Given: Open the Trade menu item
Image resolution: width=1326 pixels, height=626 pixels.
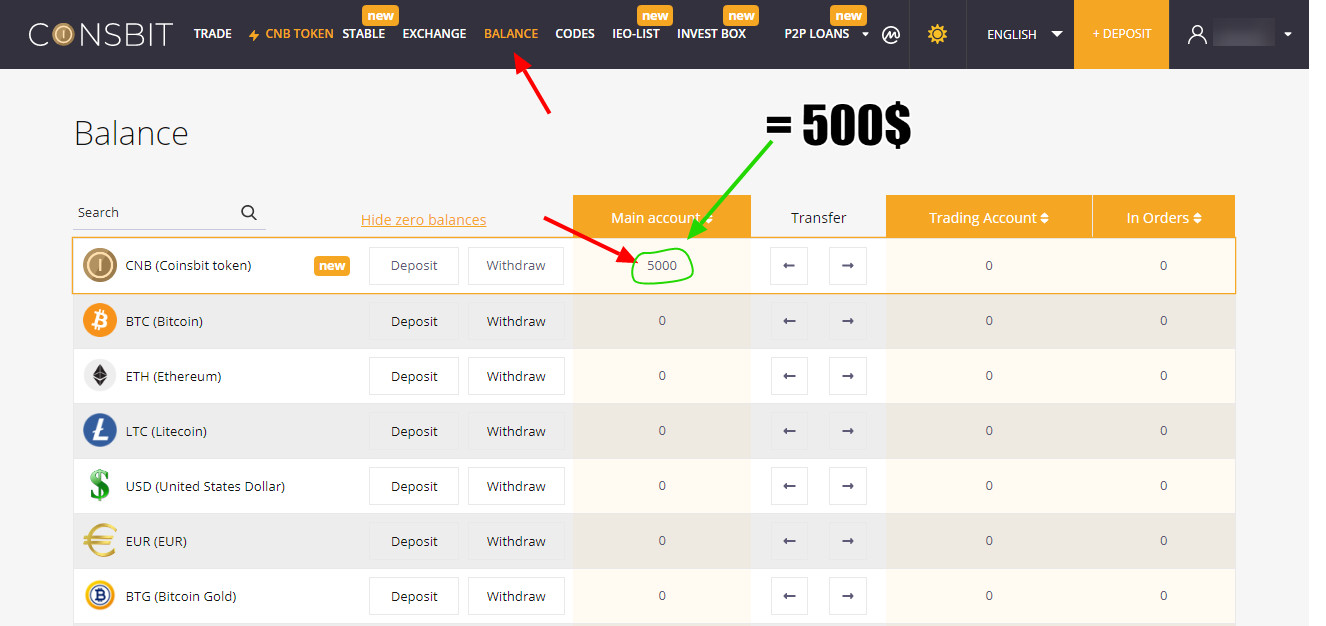Looking at the screenshot, I should pos(212,34).
